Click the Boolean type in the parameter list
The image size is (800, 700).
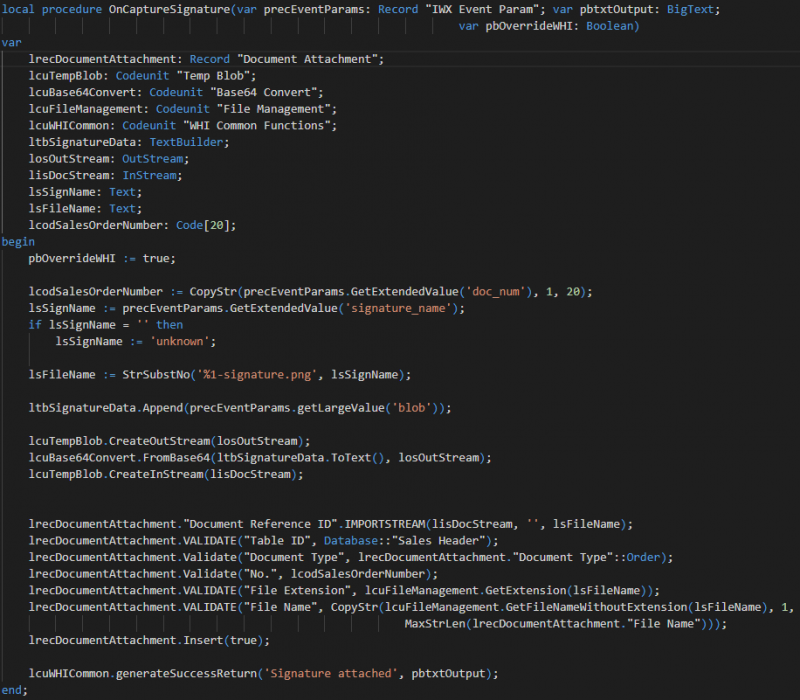point(609,26)
